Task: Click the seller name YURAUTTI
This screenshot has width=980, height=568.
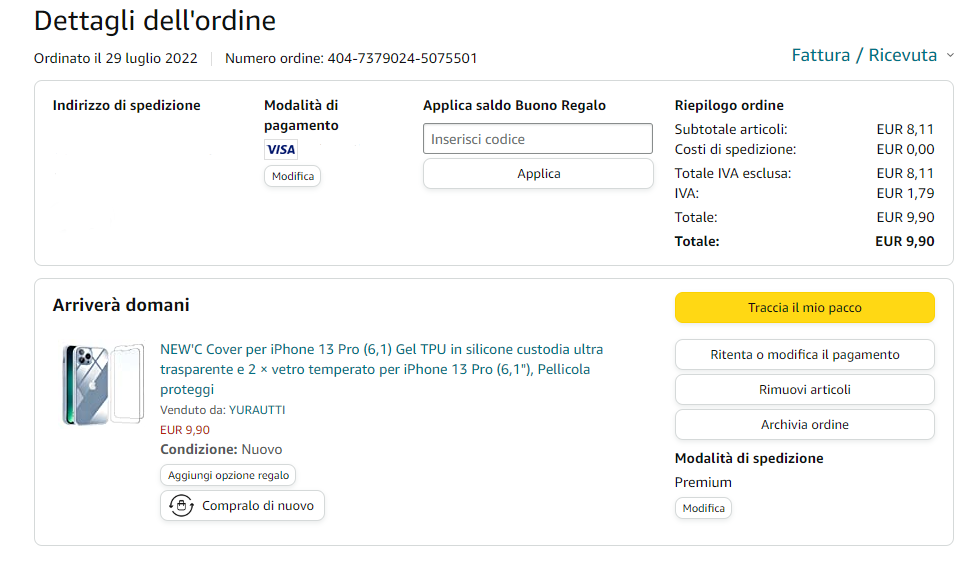Action: pos(257,410)
